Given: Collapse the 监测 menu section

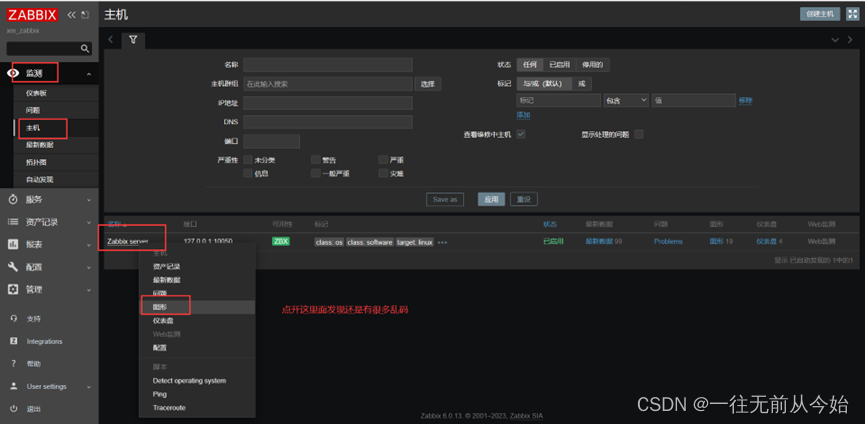Looking at the screenshot, I should [89, 74].
